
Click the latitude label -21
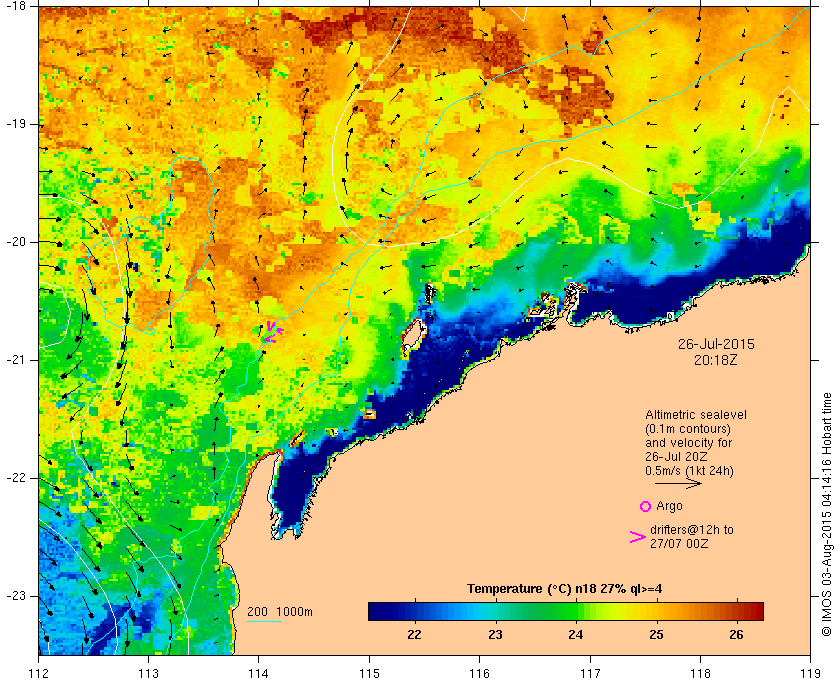15,360
